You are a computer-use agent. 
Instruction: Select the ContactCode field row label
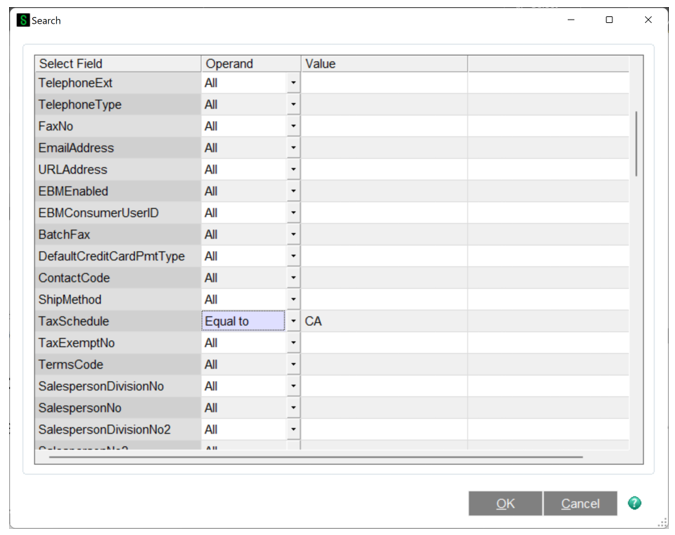pyautogui.click(x=118, y=278)
